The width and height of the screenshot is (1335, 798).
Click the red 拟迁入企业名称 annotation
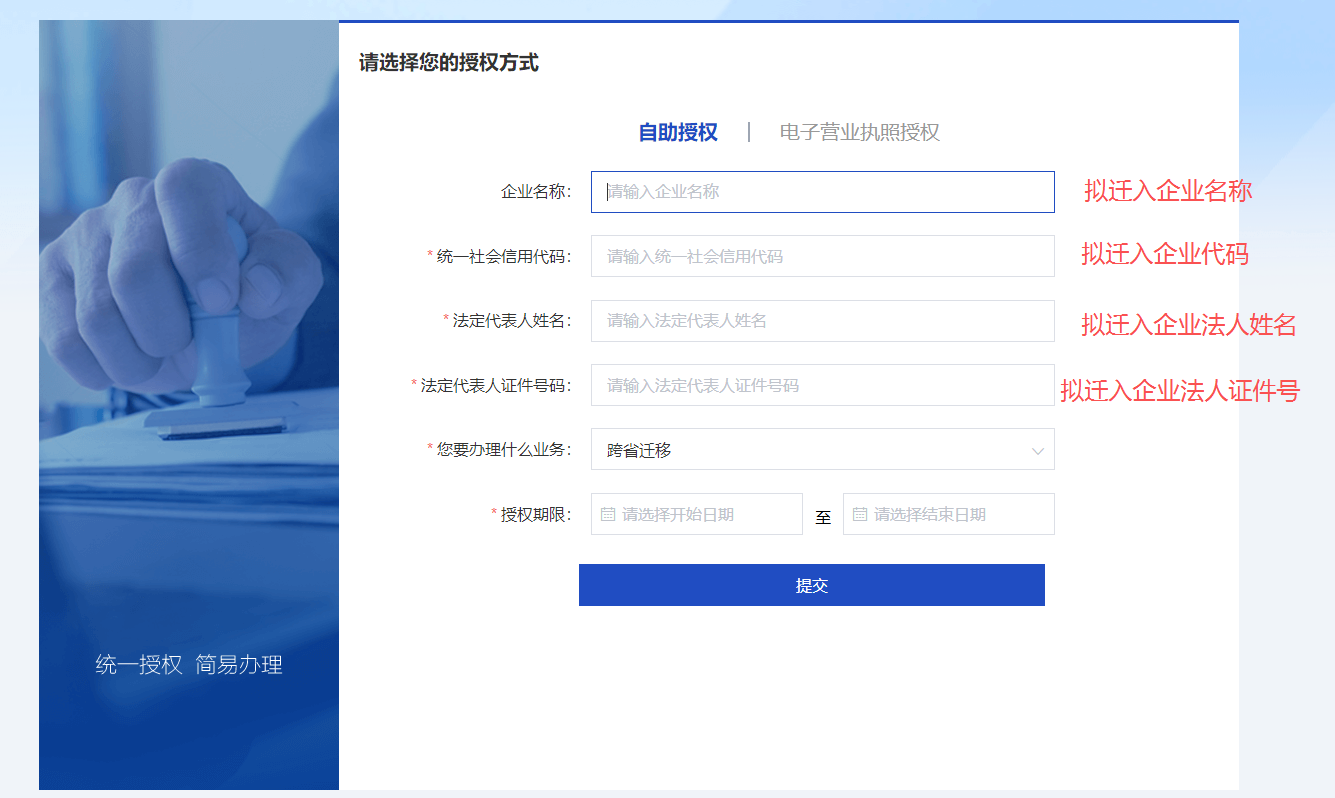click(x=1167, y=191)
